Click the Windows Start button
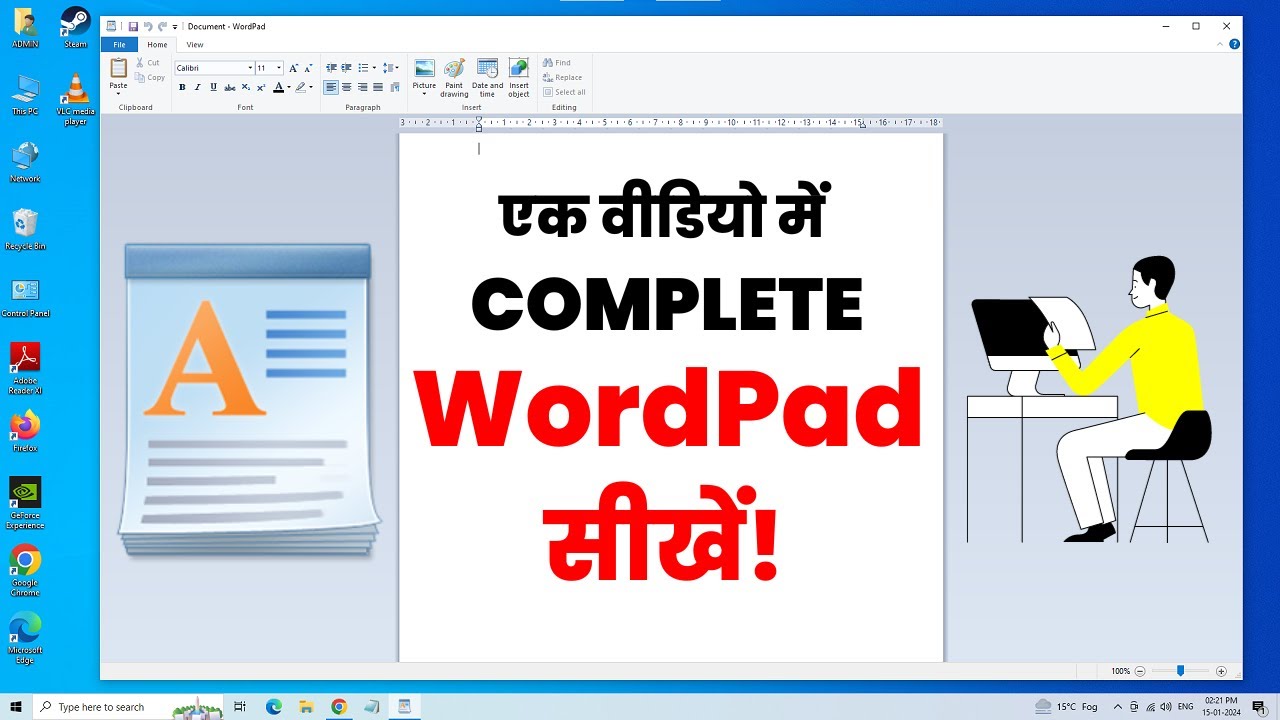Viewport: 1280px width, 720px height. [x=16, y=706]
